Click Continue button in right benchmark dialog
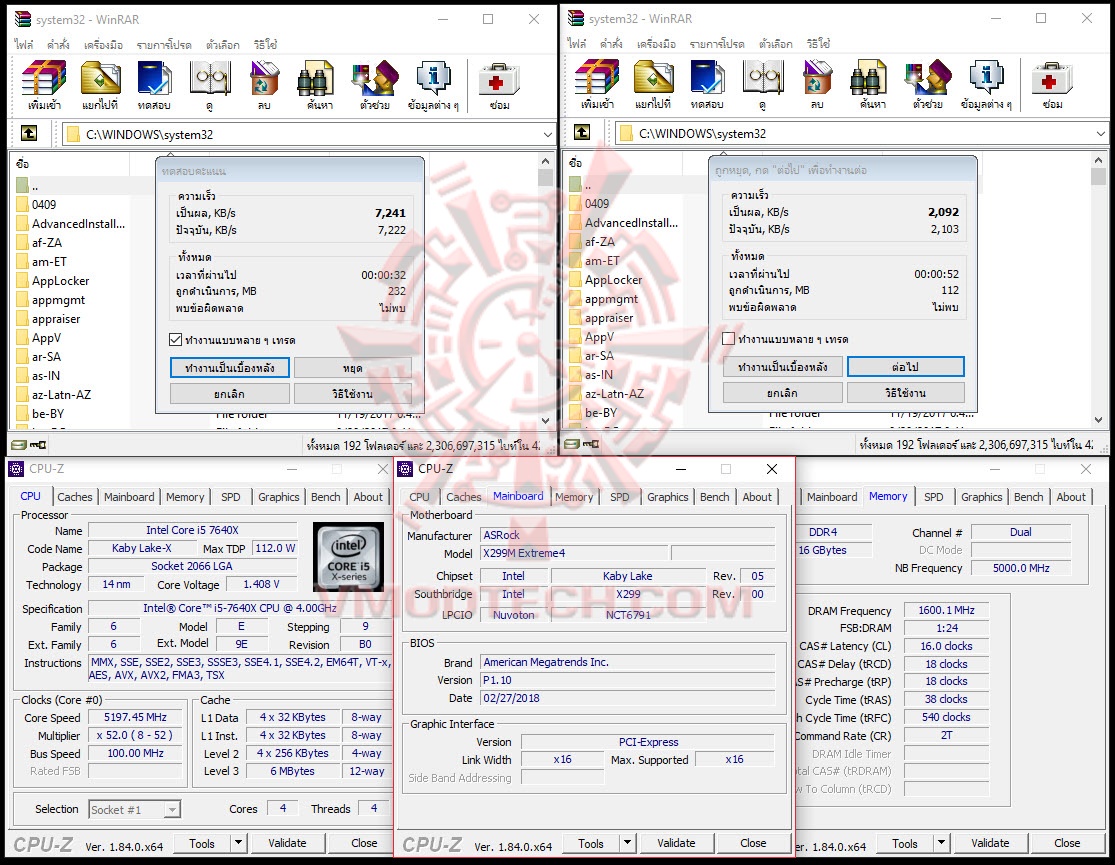 (905, 367)
